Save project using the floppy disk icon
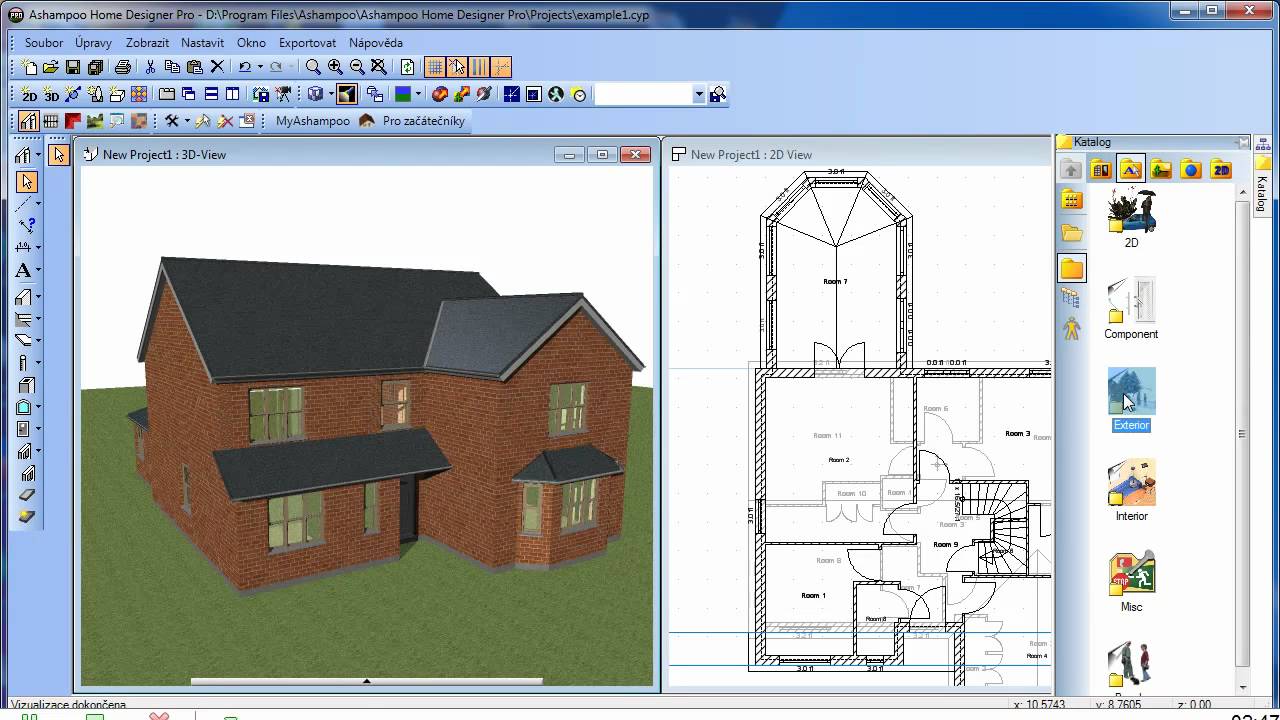 tap(73, 67)
